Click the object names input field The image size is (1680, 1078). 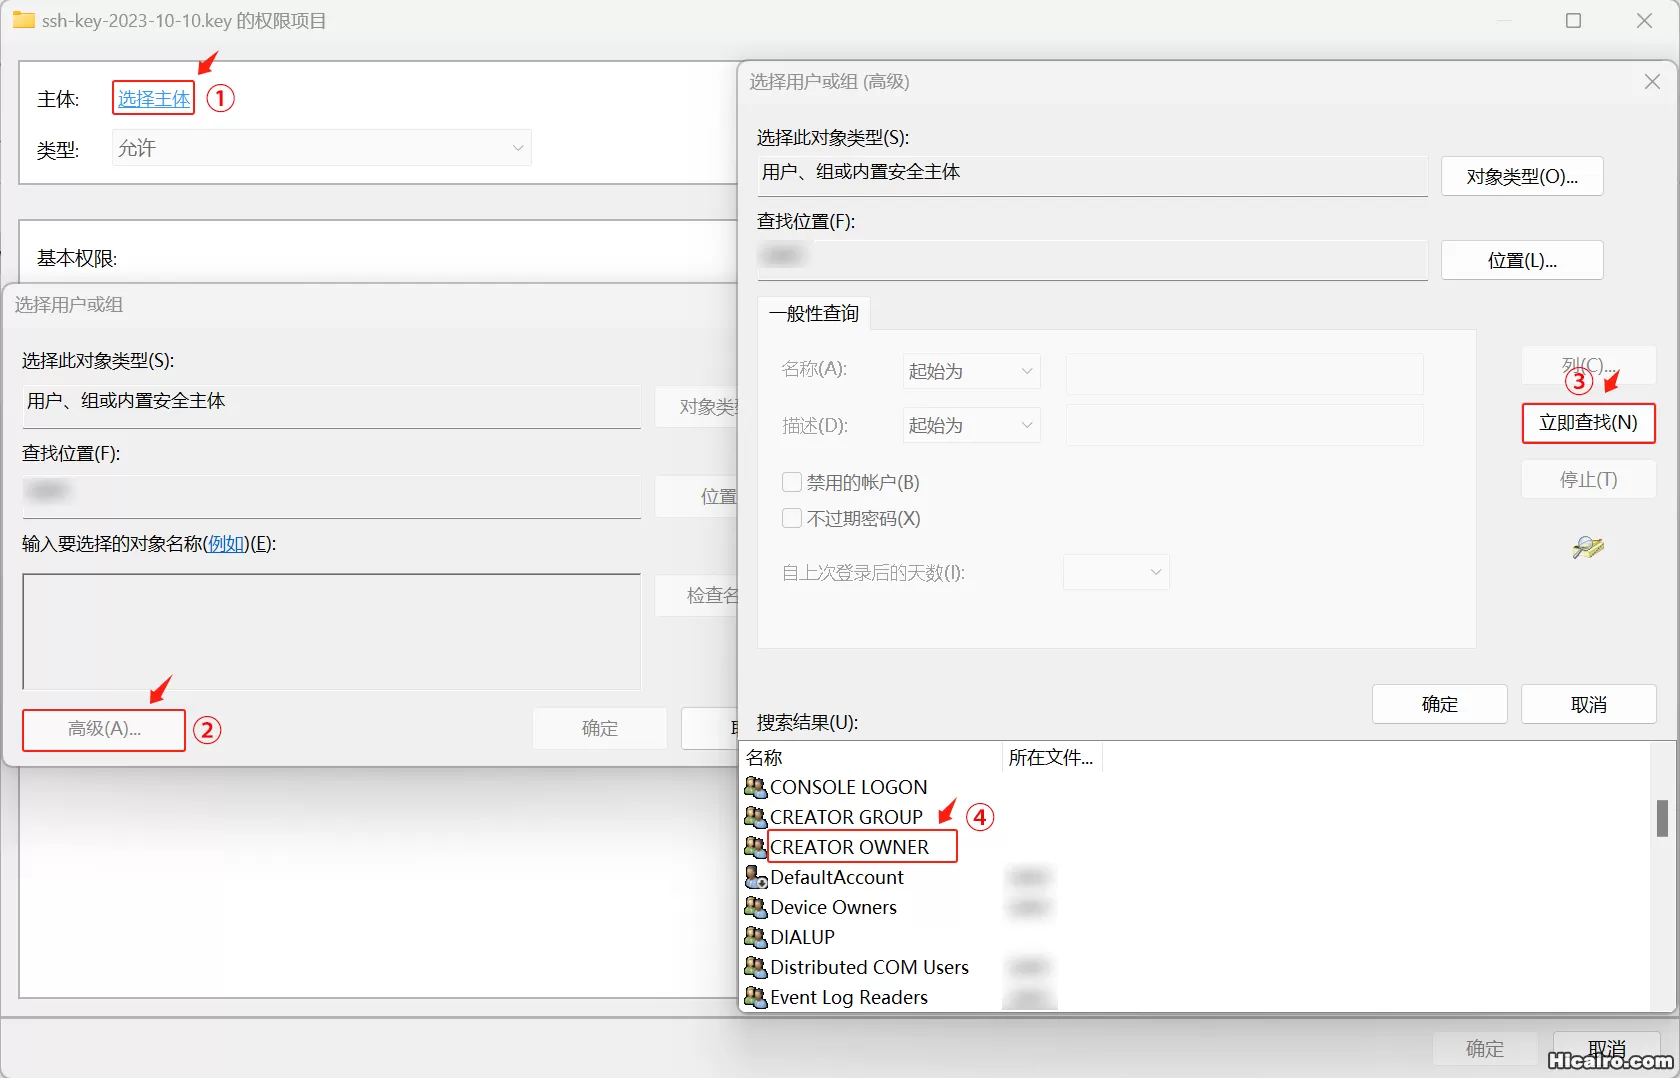point(330,630)
